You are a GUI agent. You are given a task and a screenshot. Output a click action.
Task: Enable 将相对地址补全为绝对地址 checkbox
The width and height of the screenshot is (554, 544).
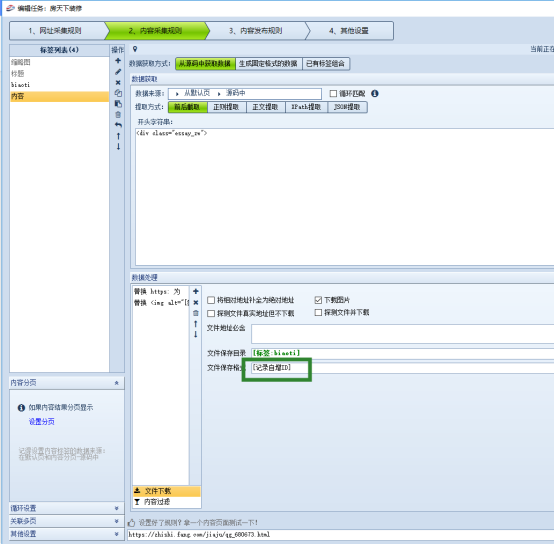211,300
